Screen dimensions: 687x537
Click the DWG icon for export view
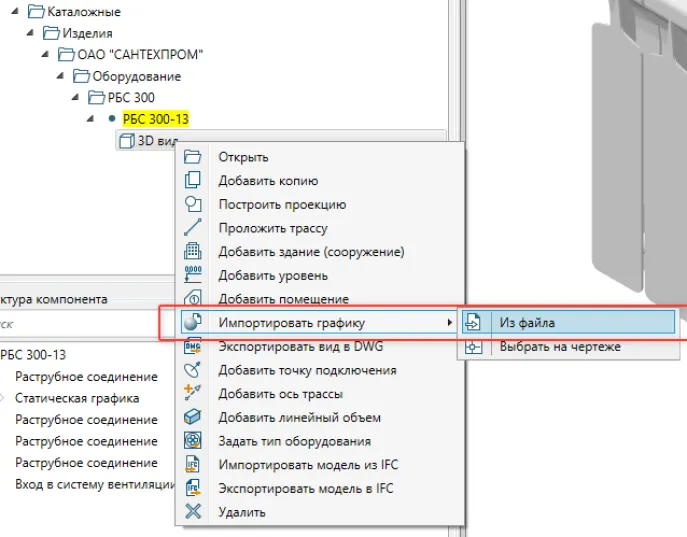(x=194, y=346)
